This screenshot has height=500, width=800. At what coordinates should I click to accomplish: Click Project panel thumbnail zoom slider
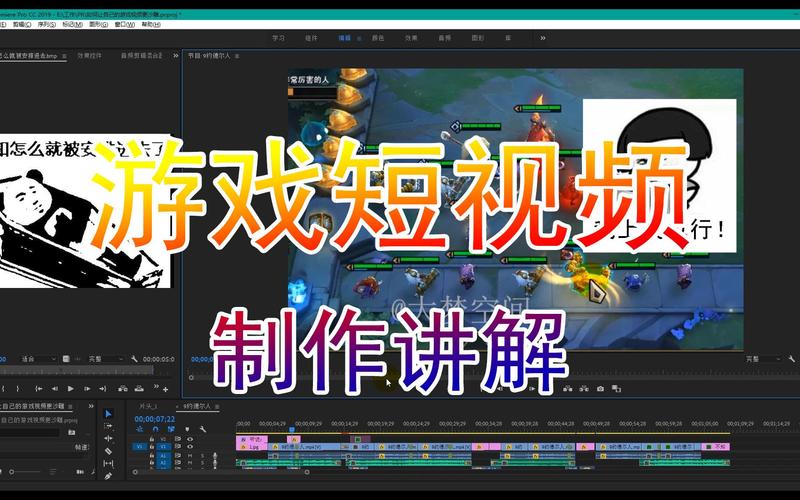tap(25, 472)
